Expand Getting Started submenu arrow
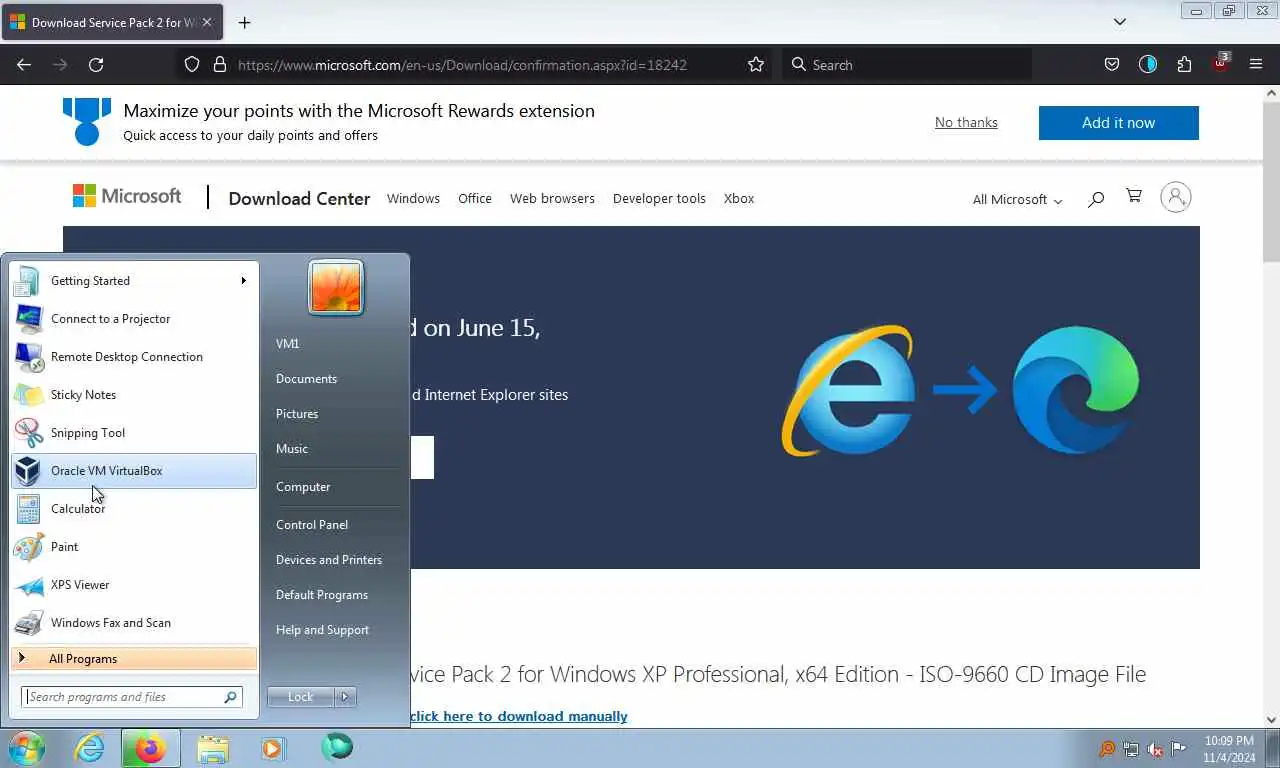Viewport: 1280px width, 768px height. coord(243,281)
